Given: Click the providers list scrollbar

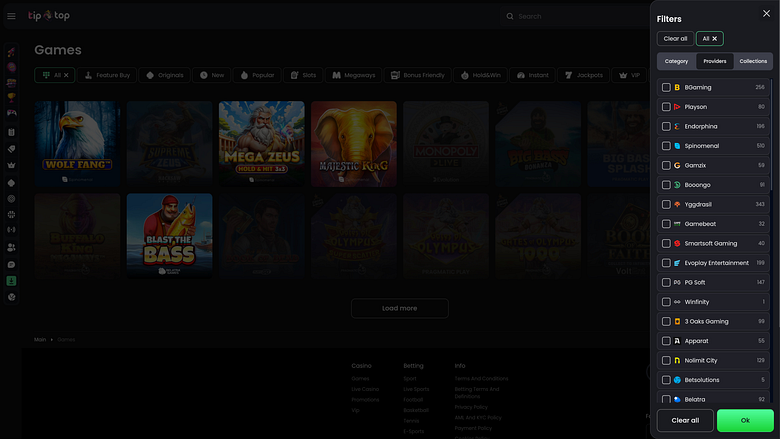Looking at the screenshot, I should click(771, 134).
